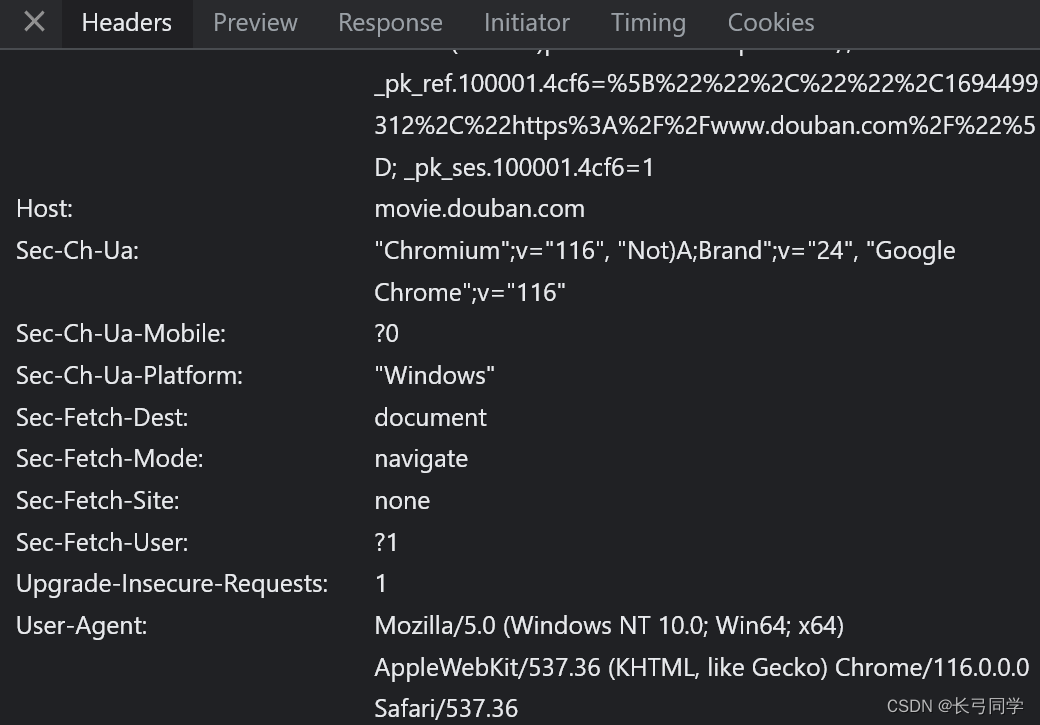Open the Preview tab
The height and width of the screenshot is (725, 1040).
(x=255, y=23)
